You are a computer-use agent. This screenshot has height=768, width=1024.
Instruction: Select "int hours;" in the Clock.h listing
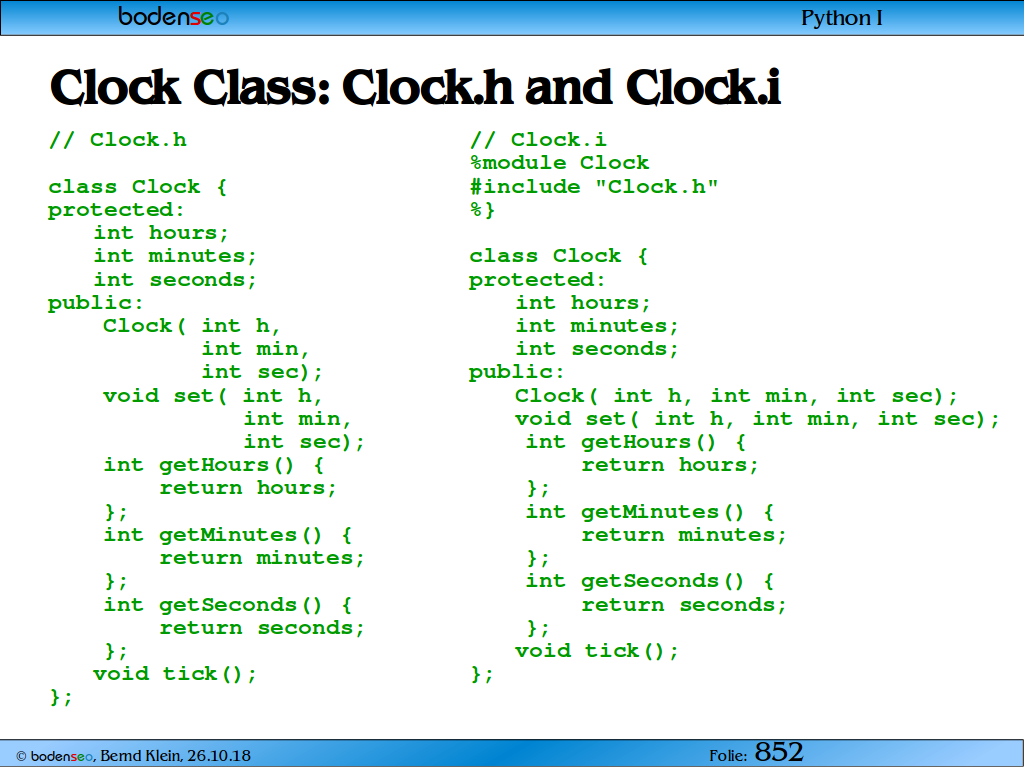[x=161, y=233]
